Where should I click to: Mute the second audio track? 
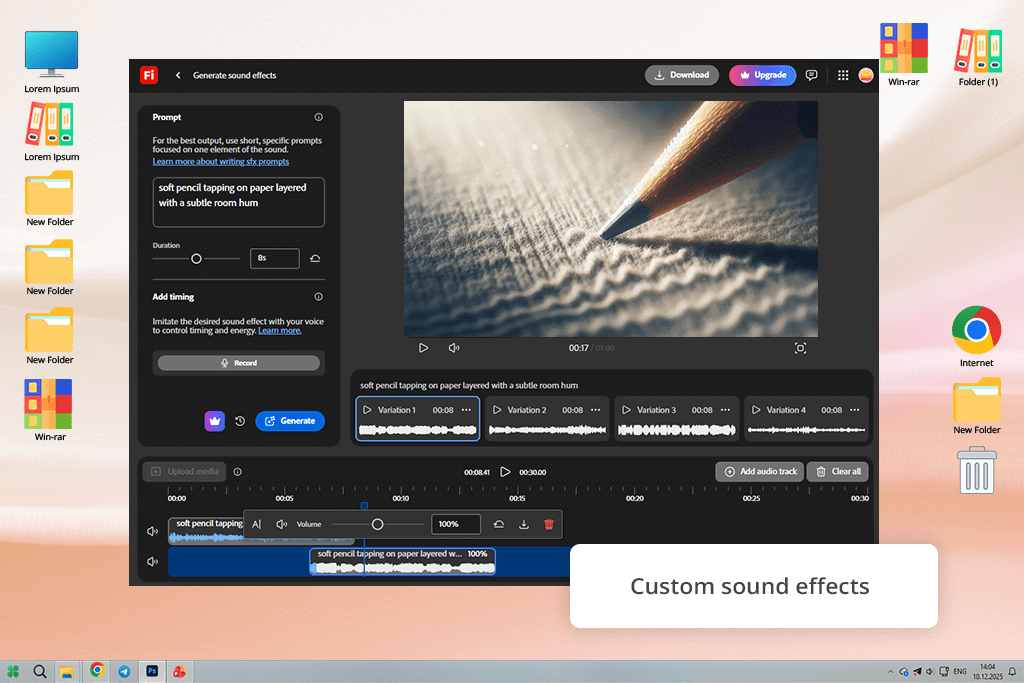coord(153,562)
